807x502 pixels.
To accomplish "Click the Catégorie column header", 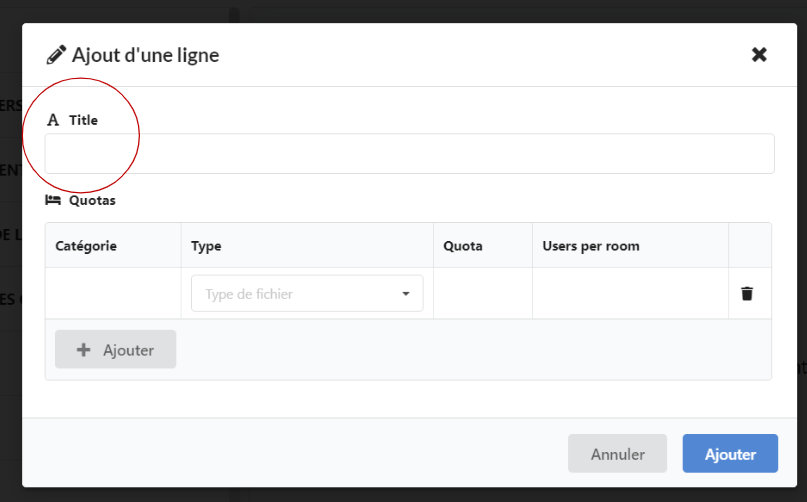I will pyautogui.click(x=86, y=246).
